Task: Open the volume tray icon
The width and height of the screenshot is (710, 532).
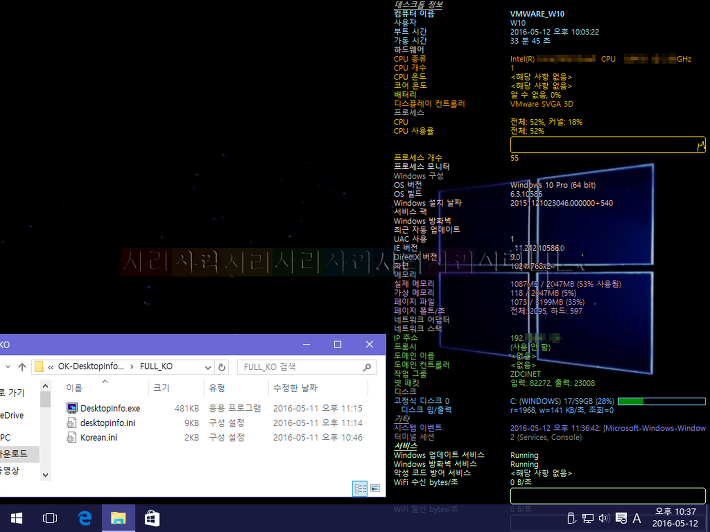Action: tap(604, 518)
